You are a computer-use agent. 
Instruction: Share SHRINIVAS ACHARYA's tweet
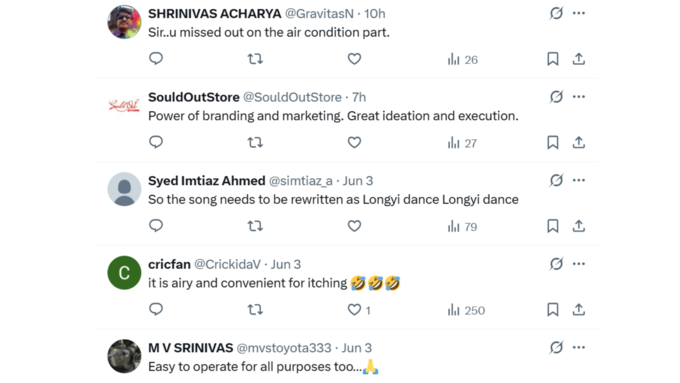click(x=579, y=59)
